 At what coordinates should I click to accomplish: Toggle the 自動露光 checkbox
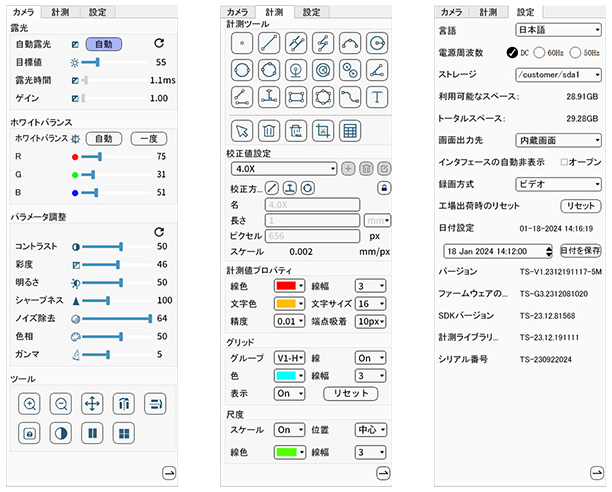(75, 45)
